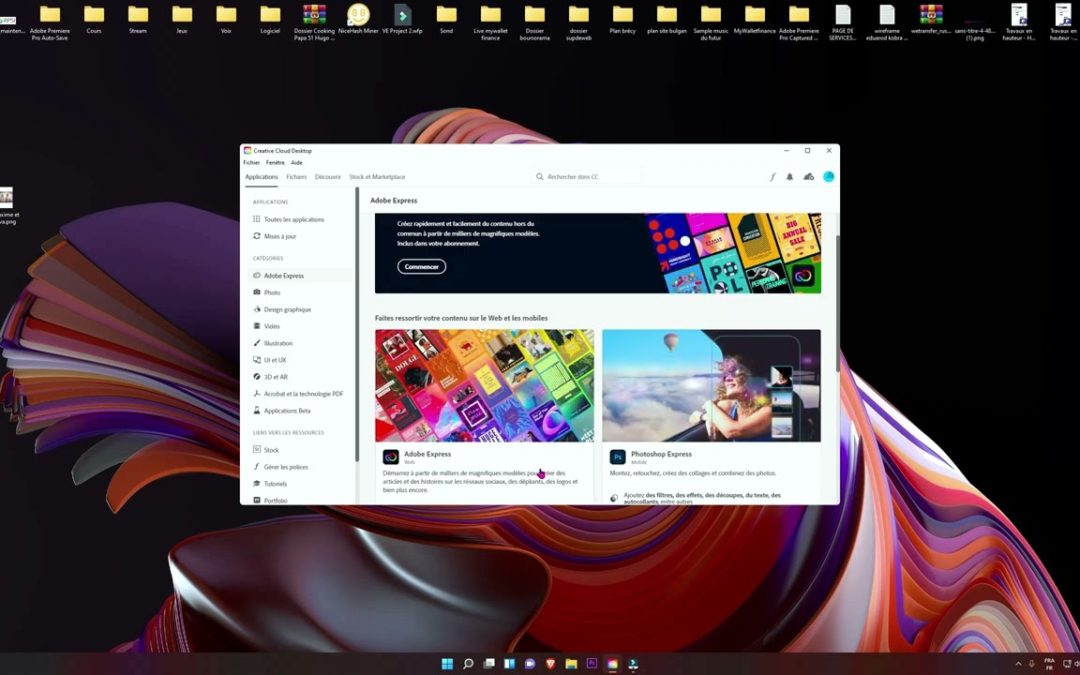Select the NiceHash Miner desktop shortcut

tap(358, 20)
